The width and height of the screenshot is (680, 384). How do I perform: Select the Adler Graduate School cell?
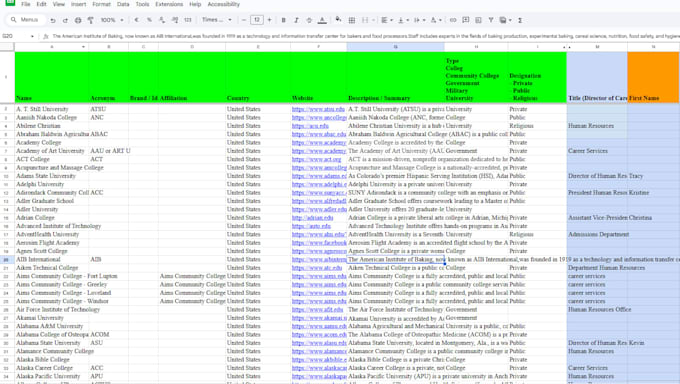[x=52, y=201]
